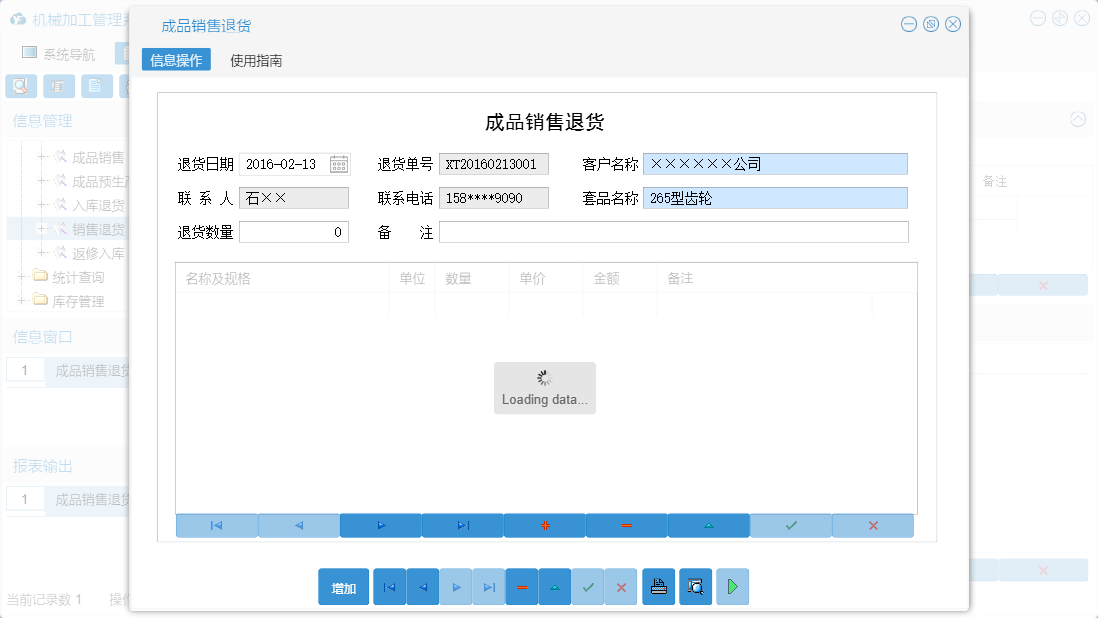Viewport: 1098px width, 618px height.
Task: Click the 退货数量 quantity field
Action: point(296,231)
